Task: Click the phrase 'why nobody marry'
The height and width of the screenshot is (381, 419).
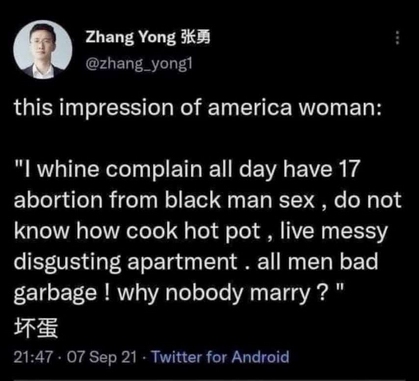Action: (x=214, y=293)
